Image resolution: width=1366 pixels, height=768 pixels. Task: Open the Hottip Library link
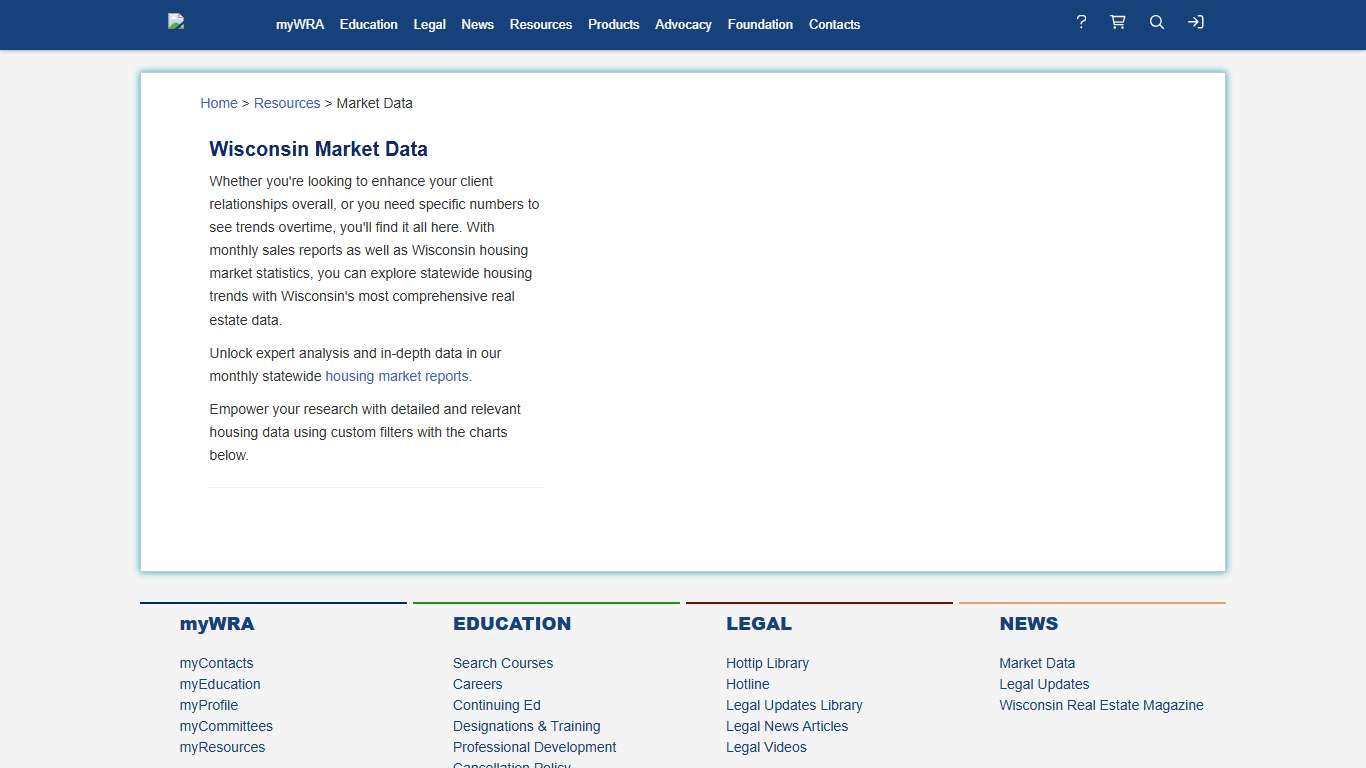point(767,663)
